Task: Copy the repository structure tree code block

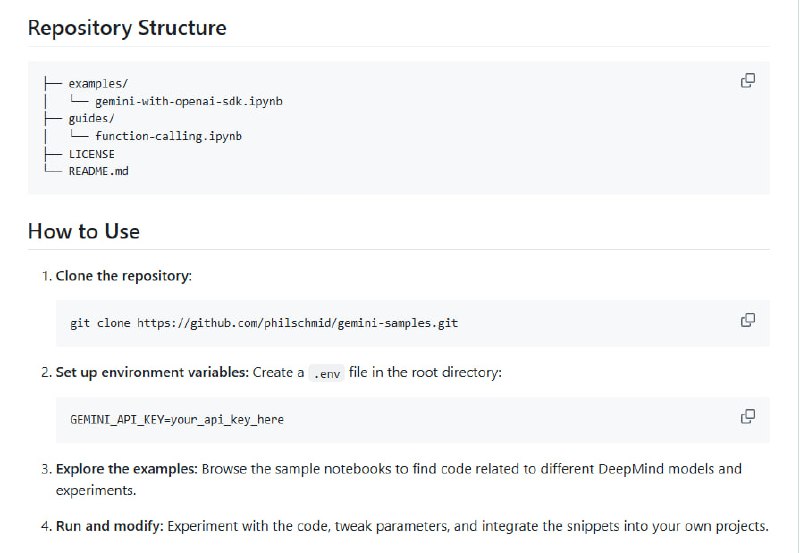Action: (x=747, y=81)
